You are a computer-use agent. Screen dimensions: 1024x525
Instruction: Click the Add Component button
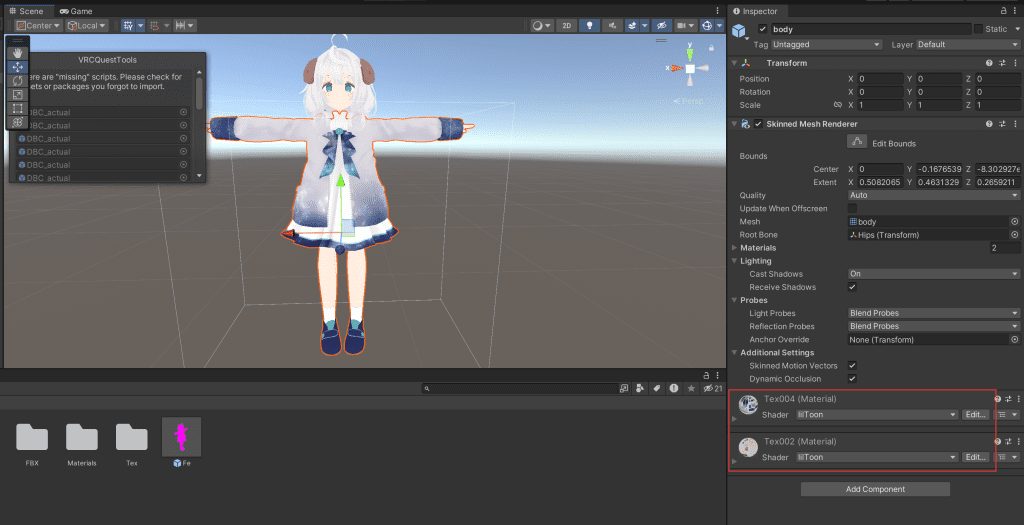pos(875,489)
